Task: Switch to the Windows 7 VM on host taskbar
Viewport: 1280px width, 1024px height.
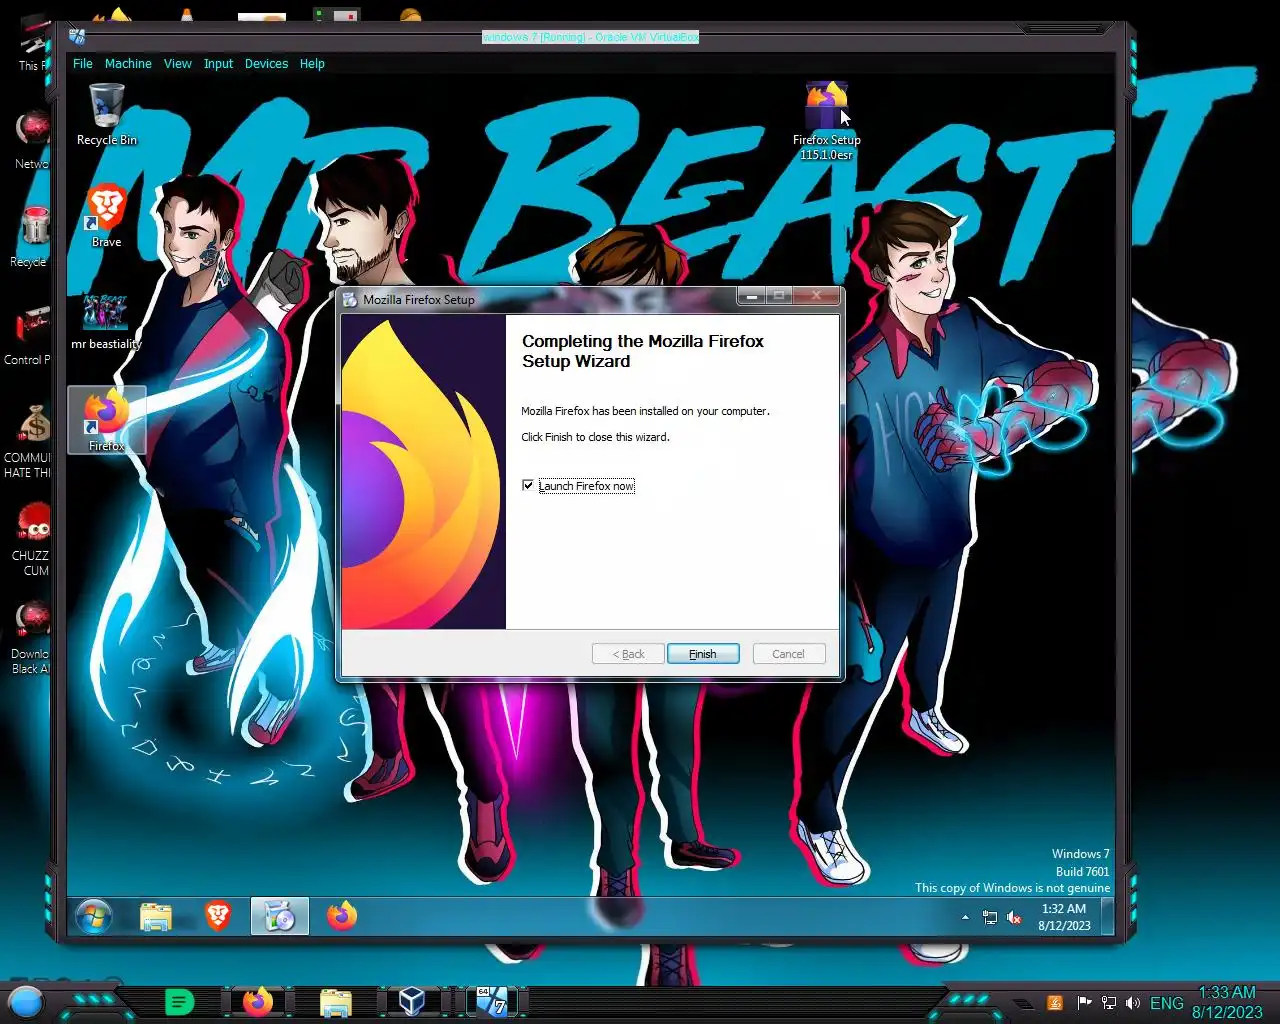Action: coord(491,1001)
